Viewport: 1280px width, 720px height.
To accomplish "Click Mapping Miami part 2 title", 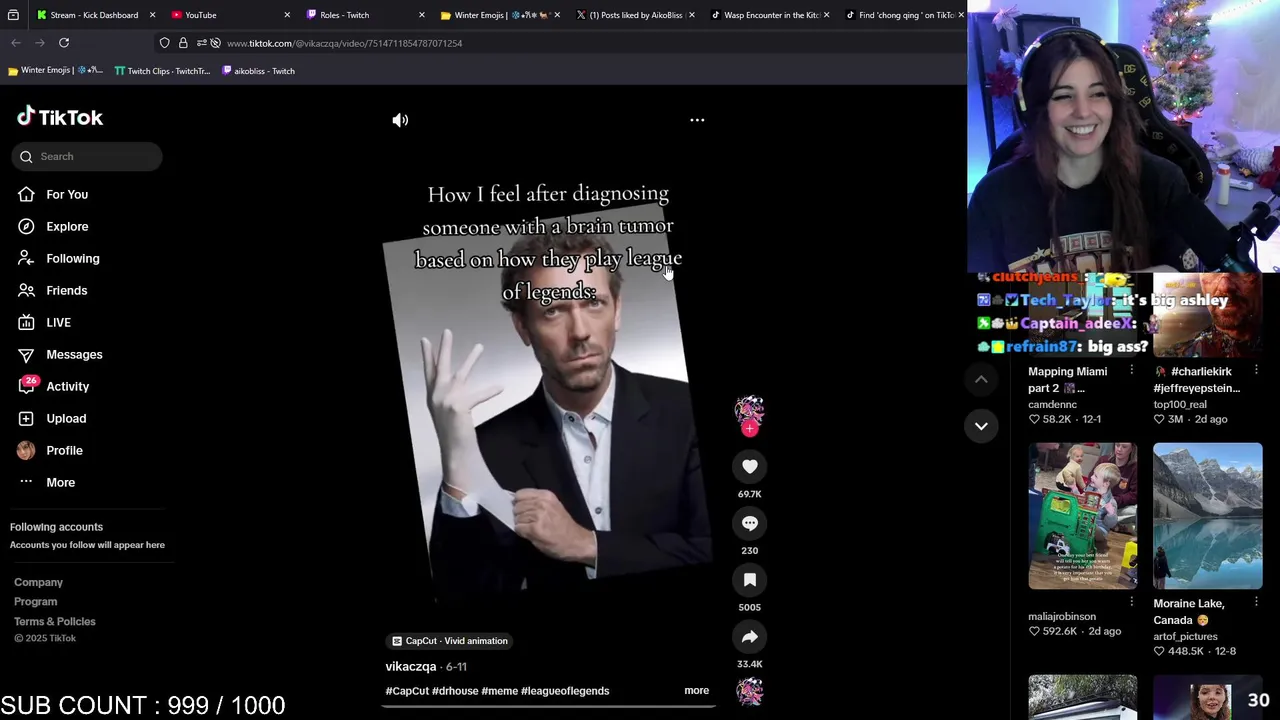I will (x=1067, y=379).
